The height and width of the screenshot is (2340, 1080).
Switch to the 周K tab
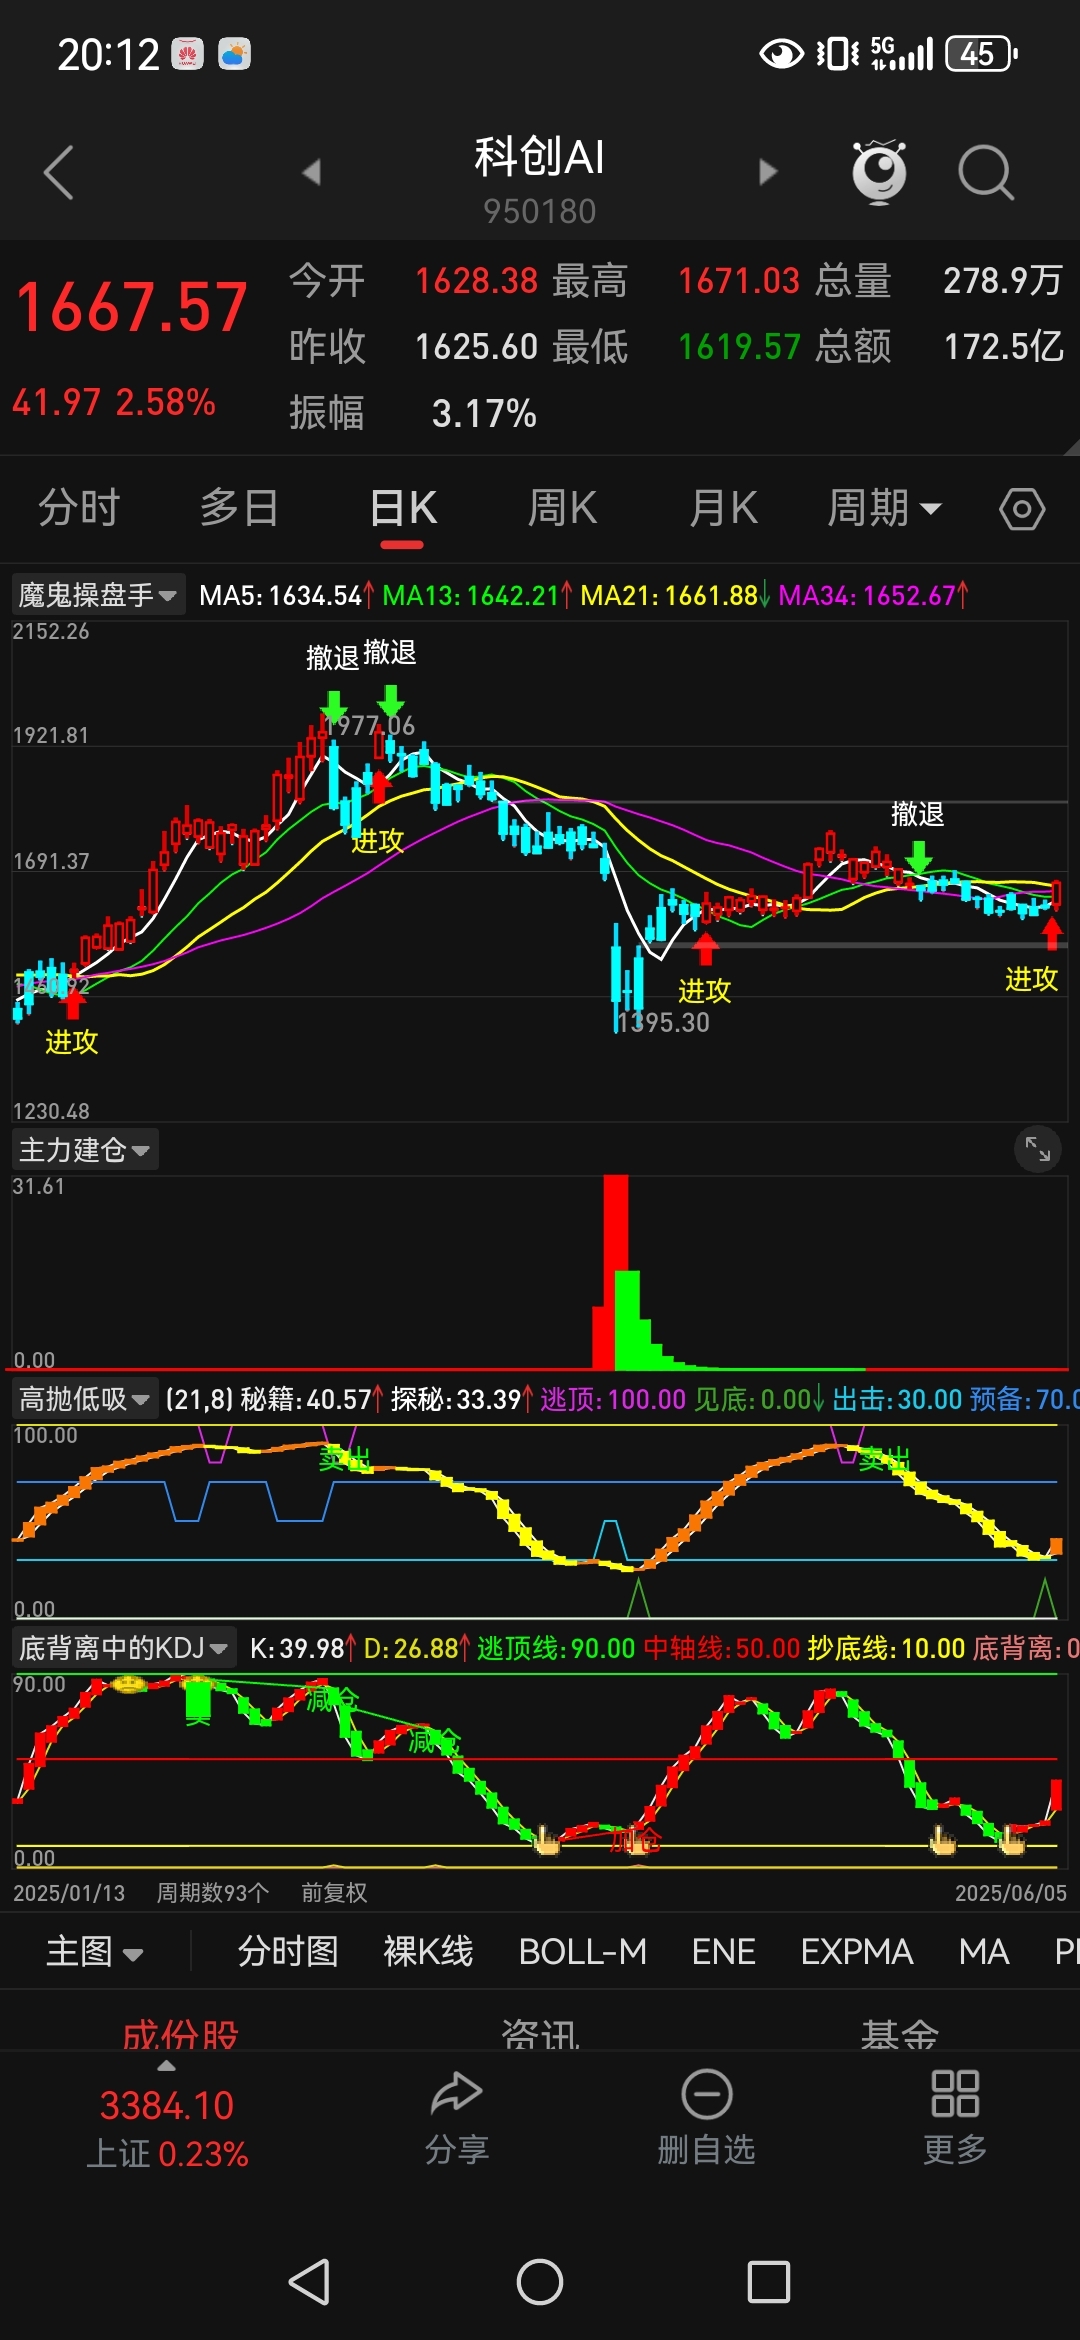pyautogui.click(x=562, y=508)
